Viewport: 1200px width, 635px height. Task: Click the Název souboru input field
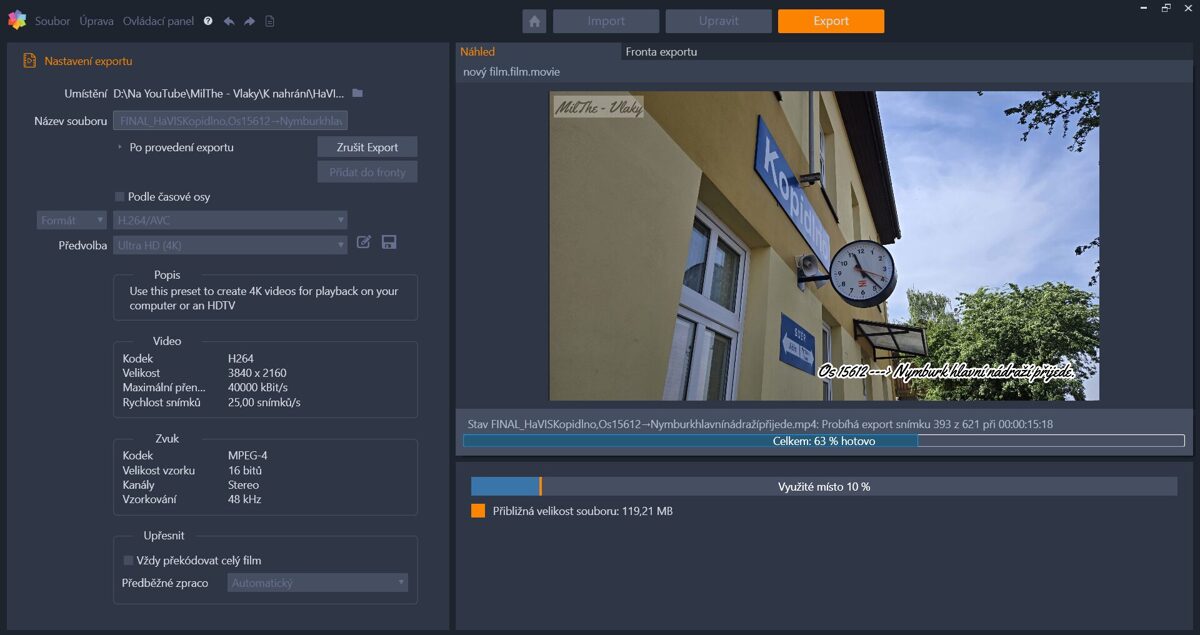click(230, 121)
